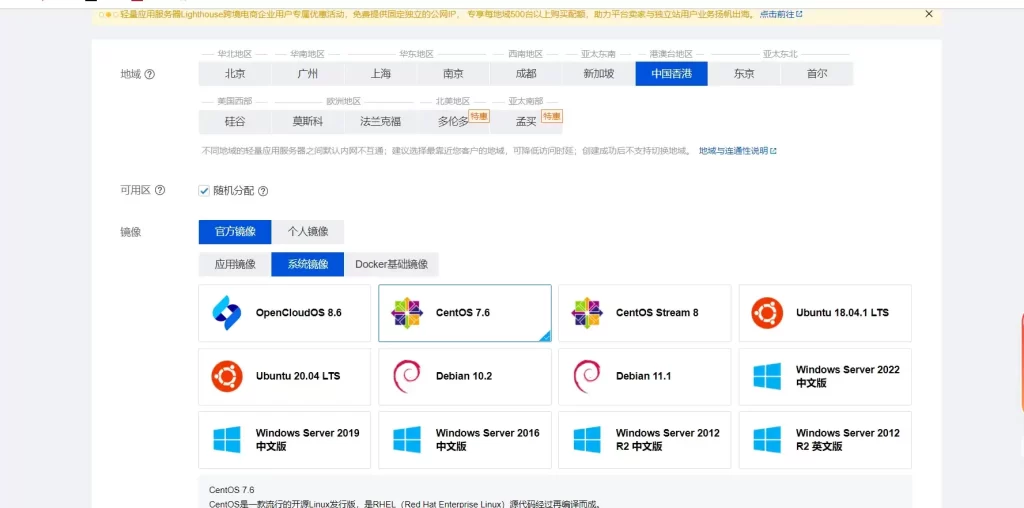Viewport: 1024px width, 508px height.
Task: Click the Windows Server 2016 logo icon
Action: pyautogui.click(x=407, y=439)
